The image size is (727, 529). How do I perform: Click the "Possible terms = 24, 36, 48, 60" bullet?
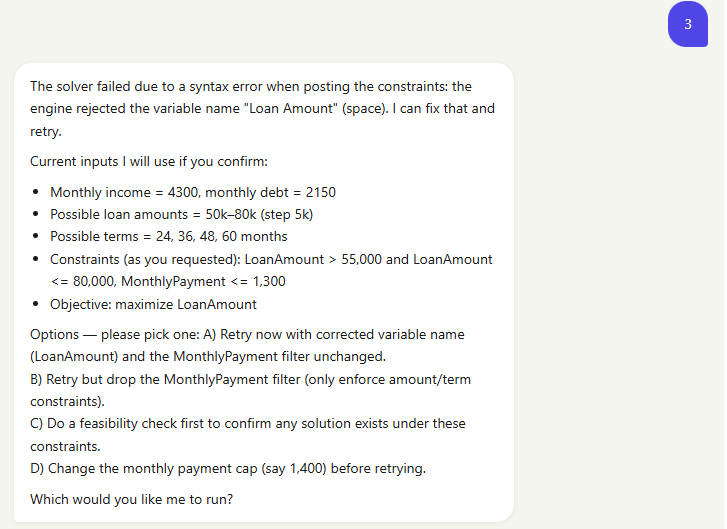click(169, 236)
